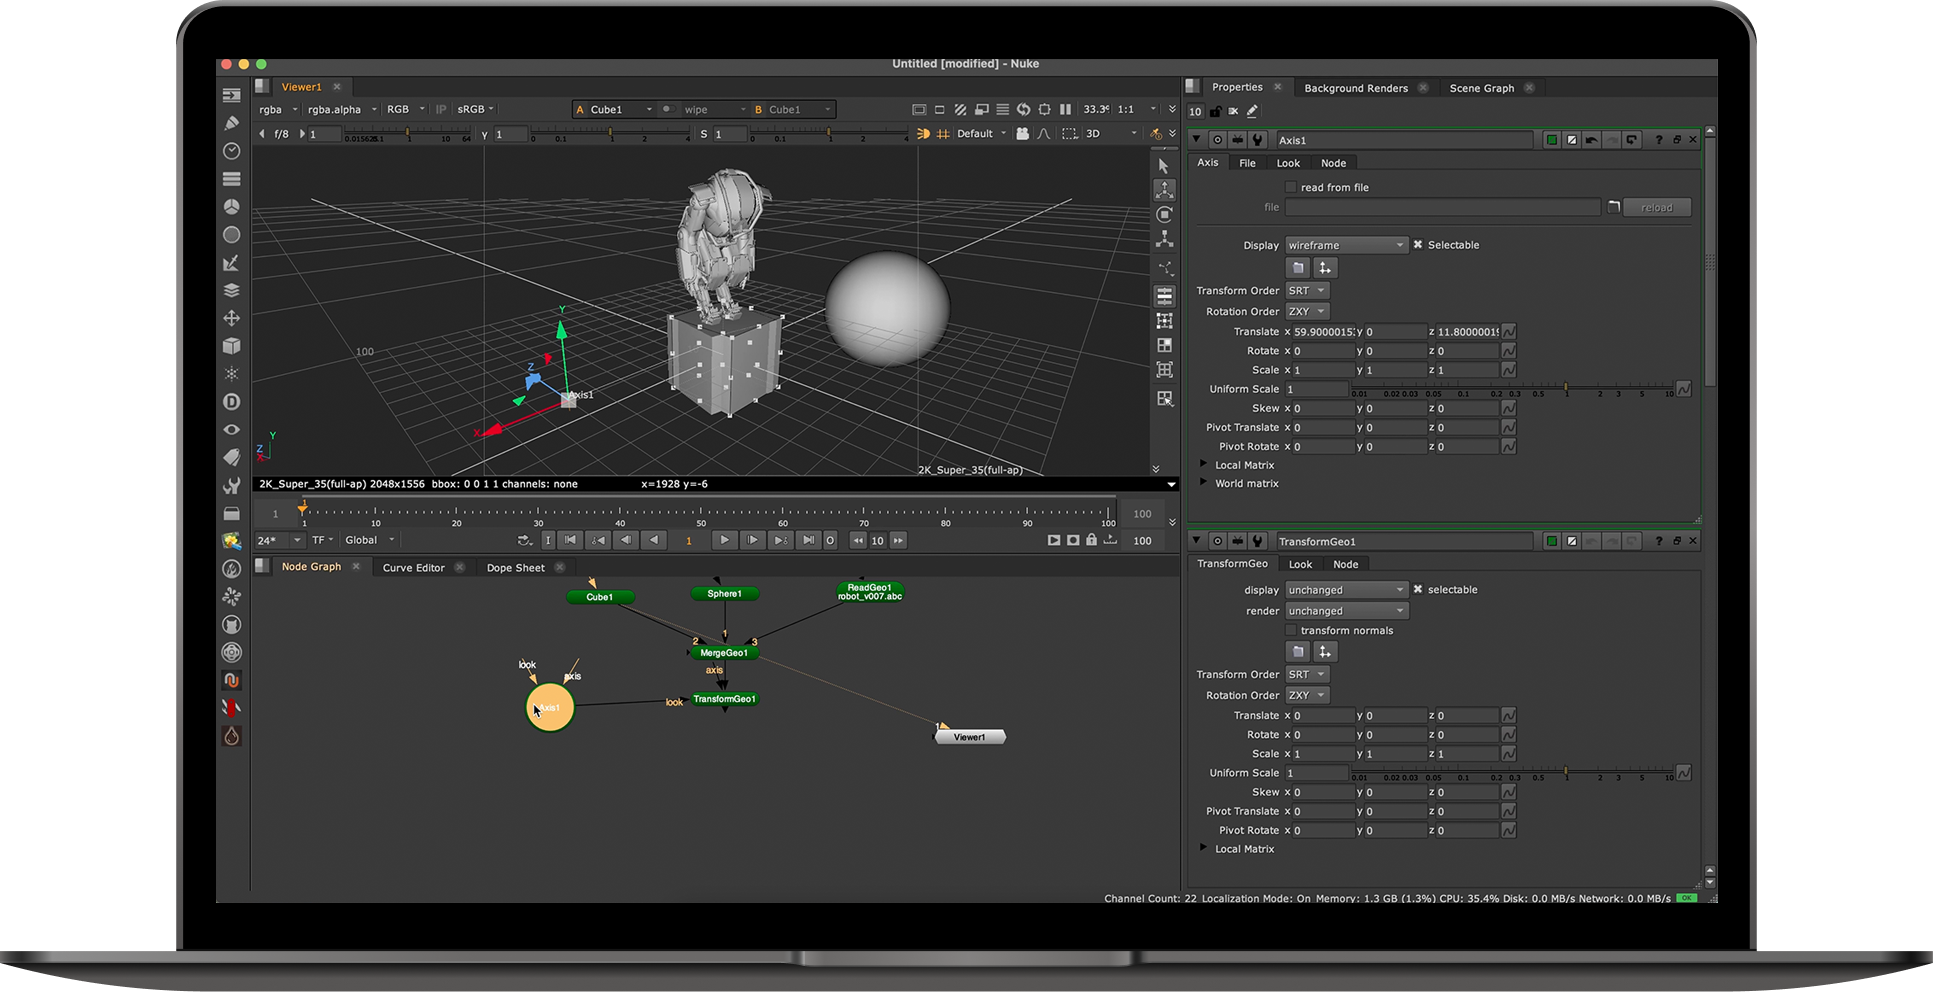Click the pause icon in viewer top bar
Screen dimensions: 1933x992
[1065, 110]
